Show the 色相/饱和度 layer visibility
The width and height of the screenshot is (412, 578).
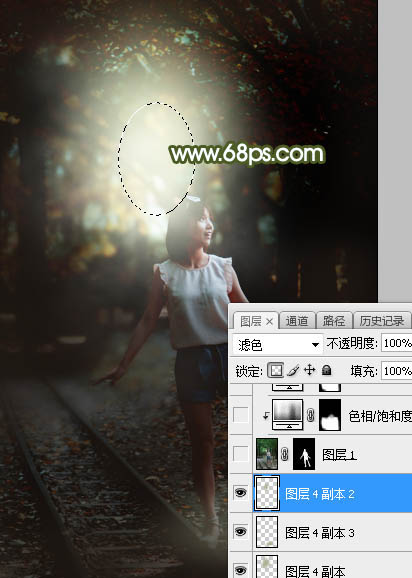[241, 415]
